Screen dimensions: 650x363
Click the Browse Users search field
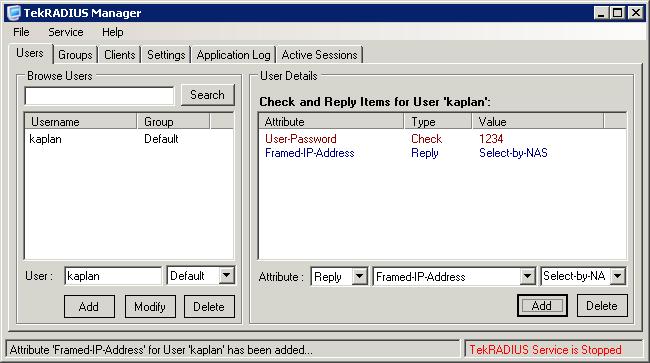pyautogui.click(x=99, y=96)
